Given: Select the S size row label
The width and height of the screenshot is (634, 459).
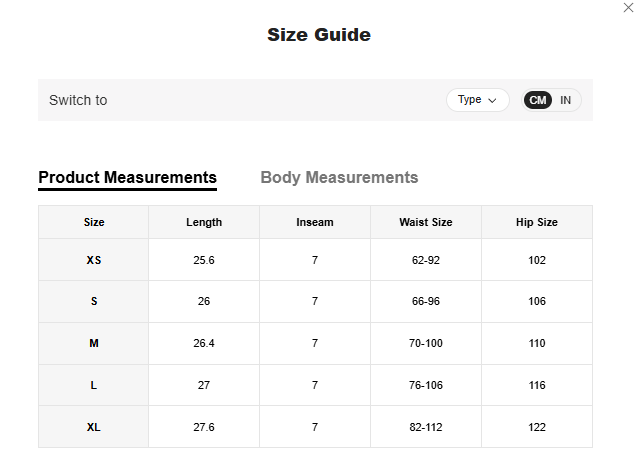Looking at the screenshot, I should (x=94, y=301).
